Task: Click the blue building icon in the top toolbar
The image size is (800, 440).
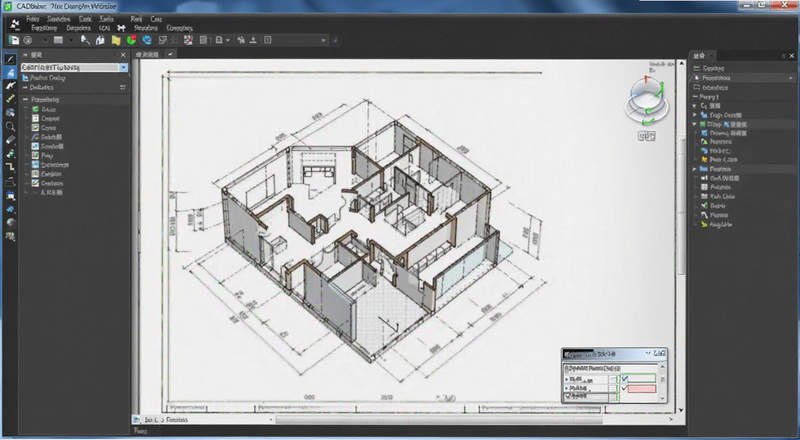Action: 100,40
